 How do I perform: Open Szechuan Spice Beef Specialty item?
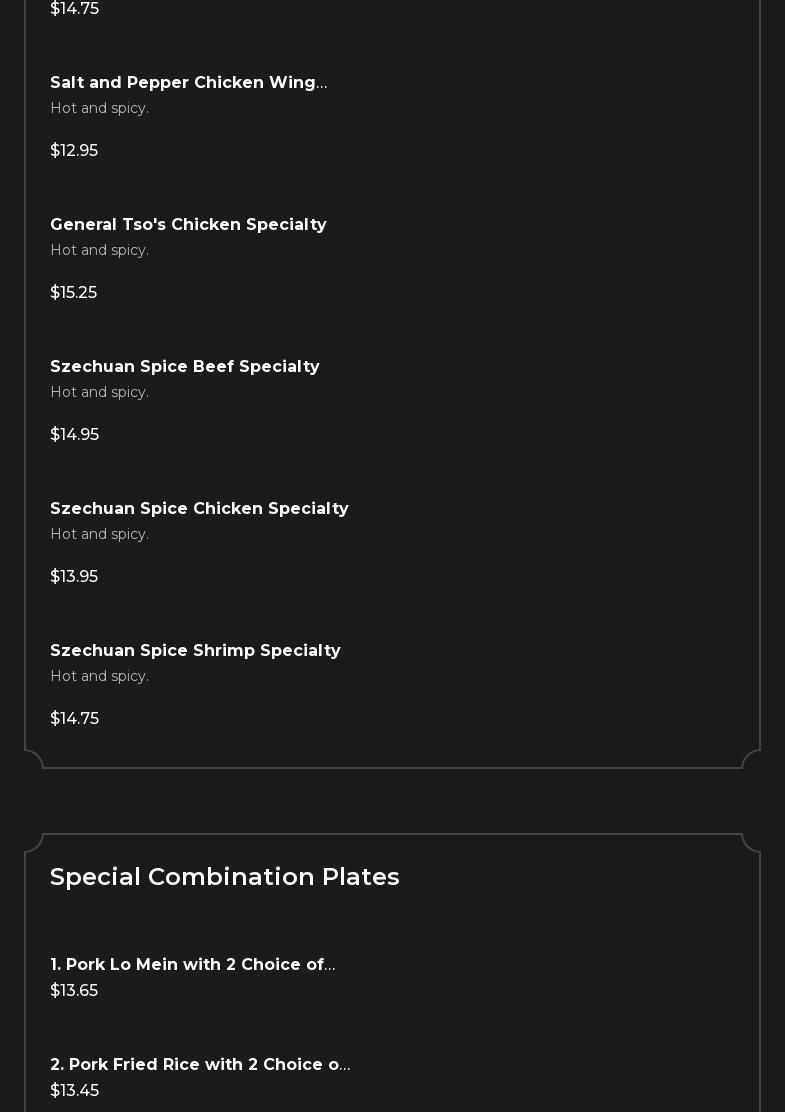point(185,367)
